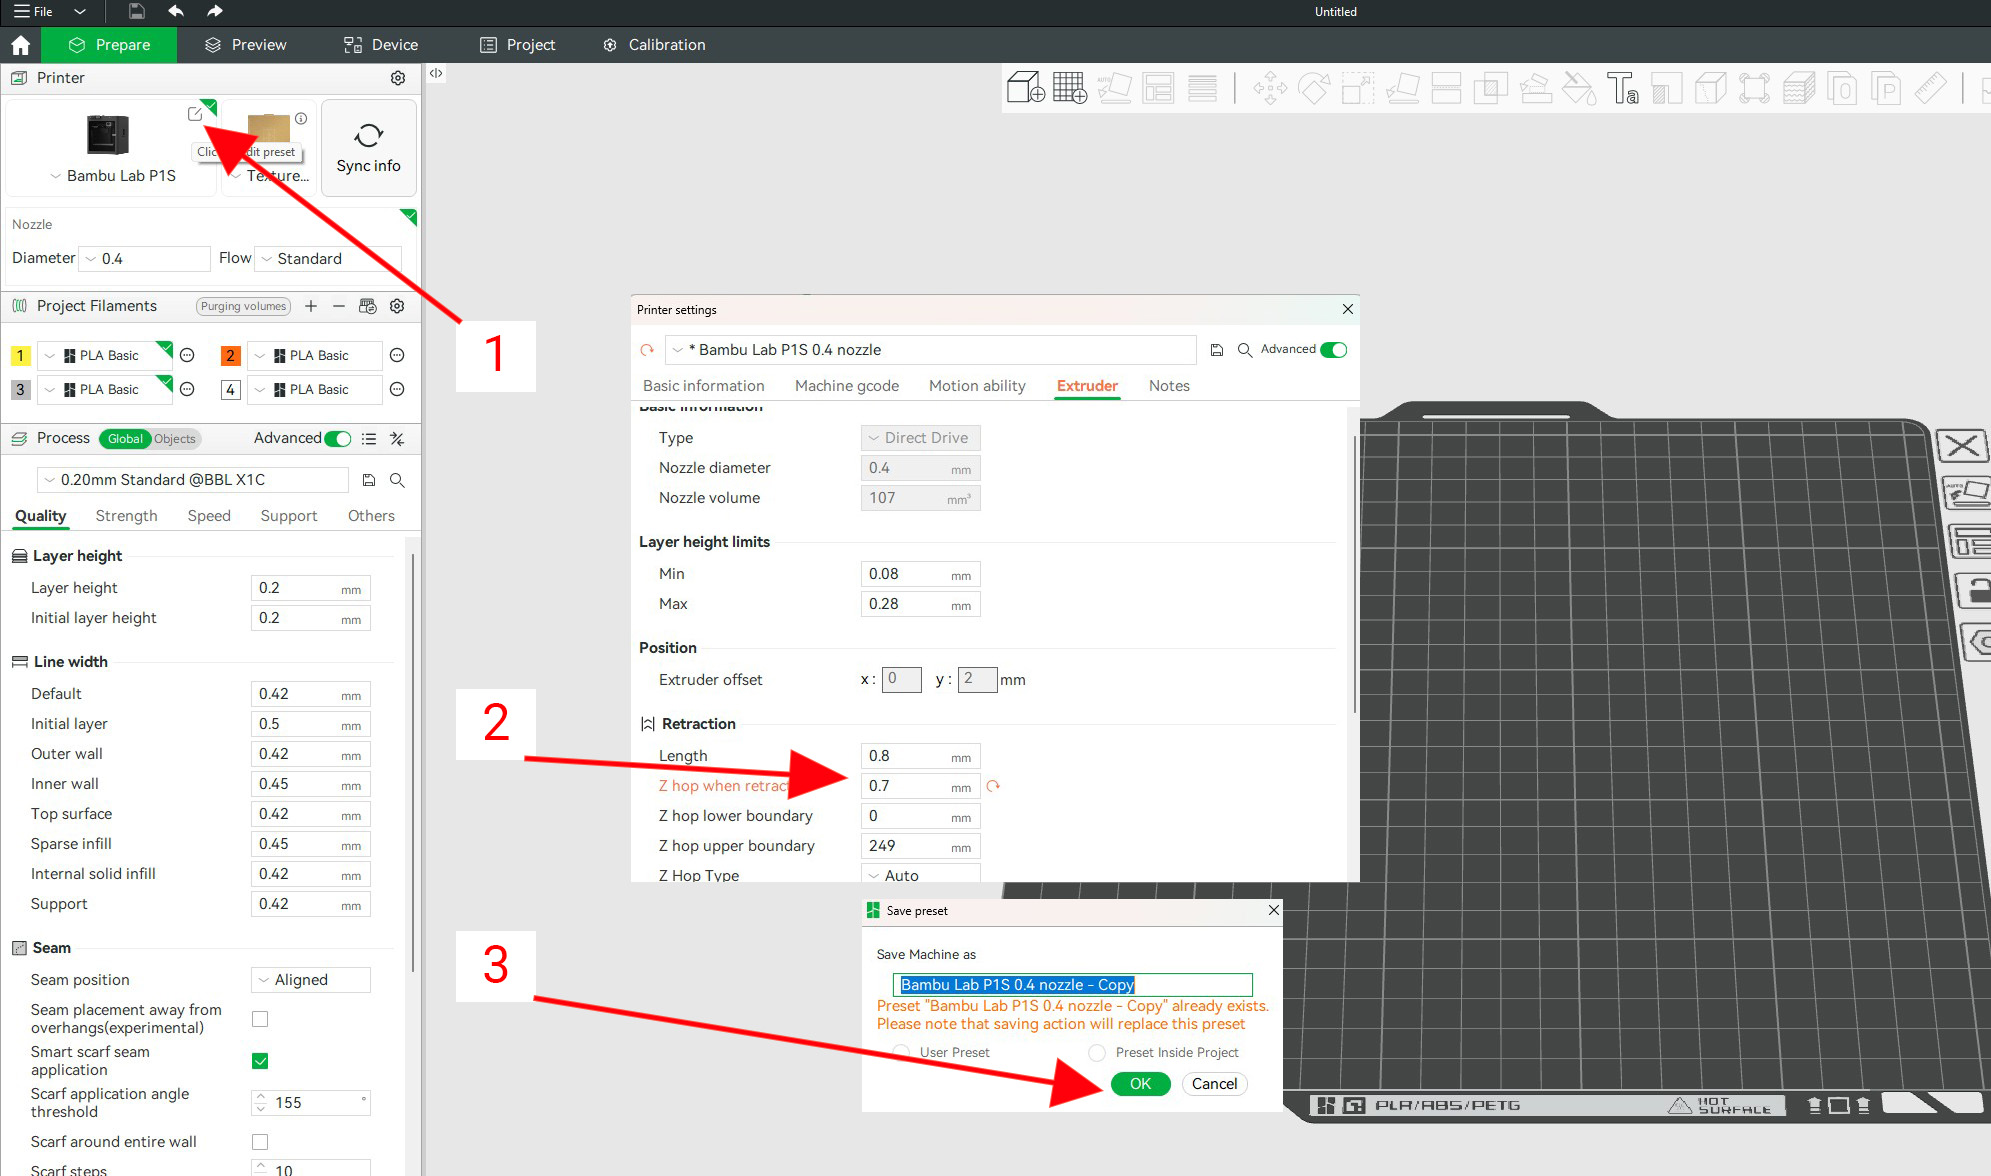
Task: Open the Seam position Aligned dropdown
Action: tap(311, 980)
